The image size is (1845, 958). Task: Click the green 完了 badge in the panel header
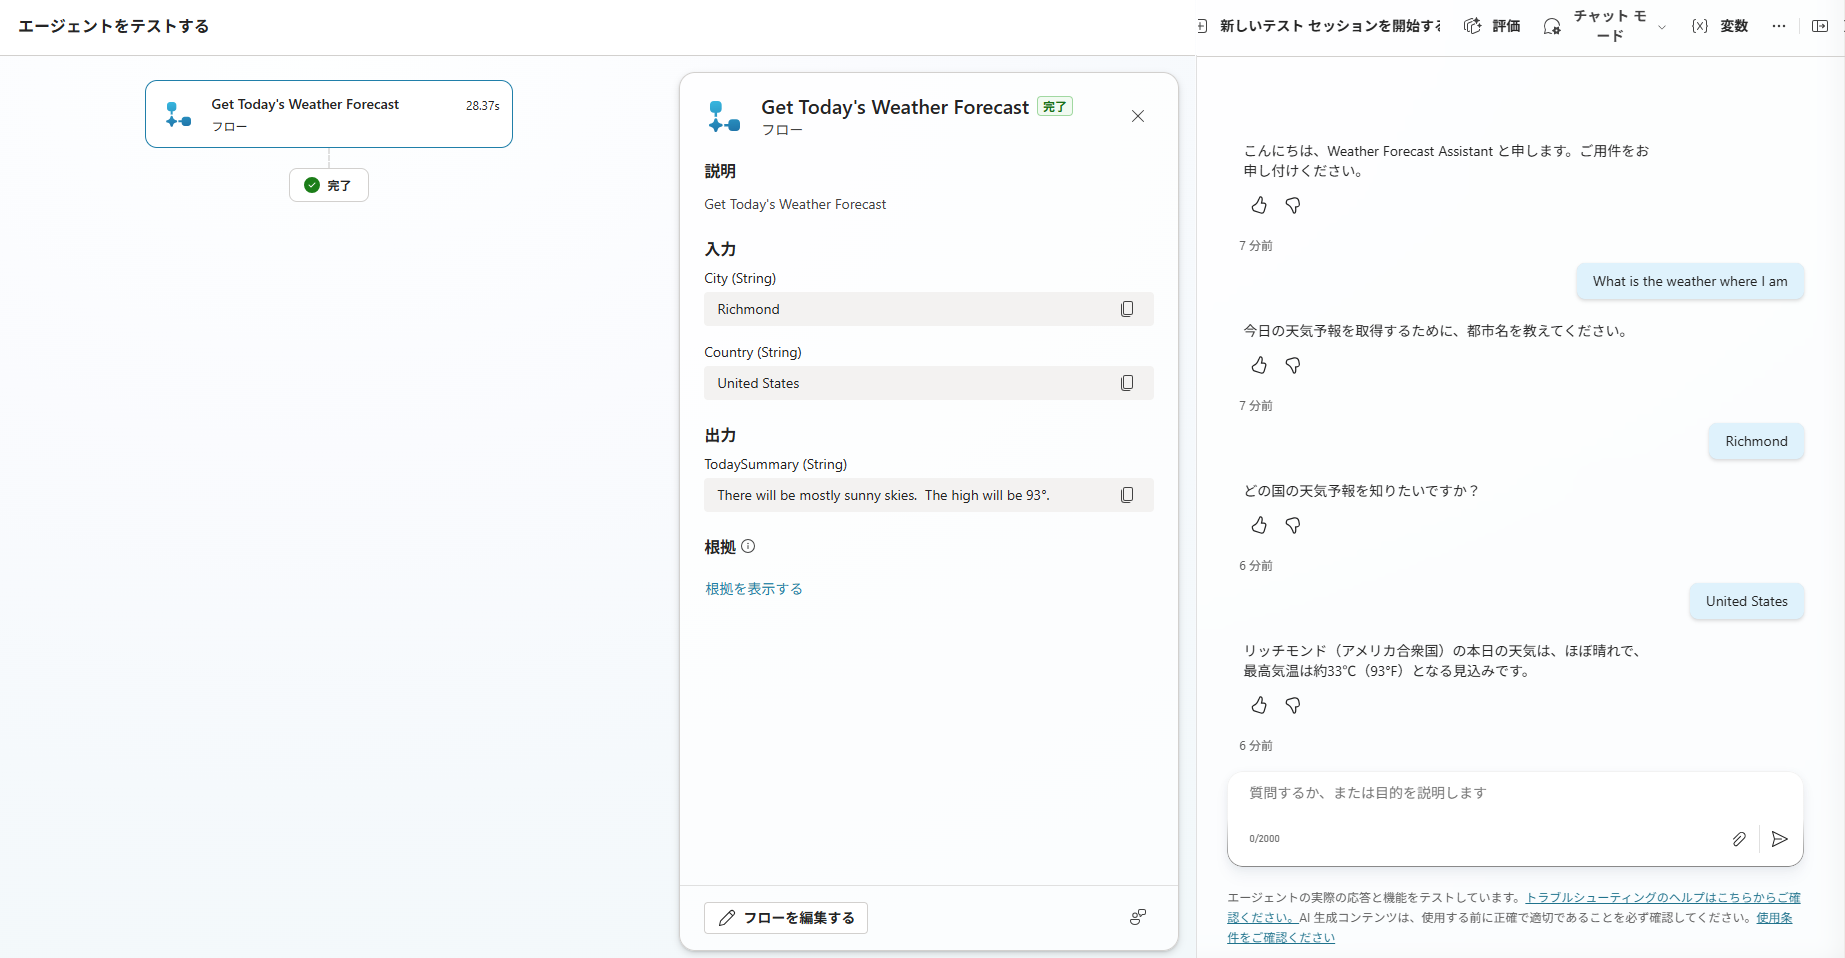(1055, 107)
